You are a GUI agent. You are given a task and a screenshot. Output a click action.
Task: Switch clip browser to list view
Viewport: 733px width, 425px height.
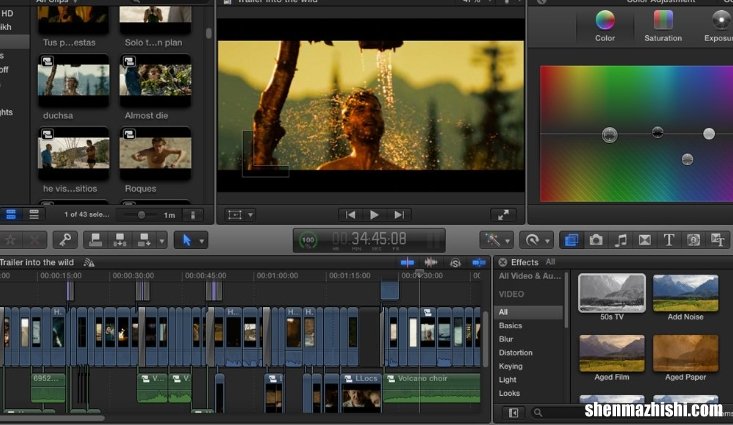[x=34, y=215]
